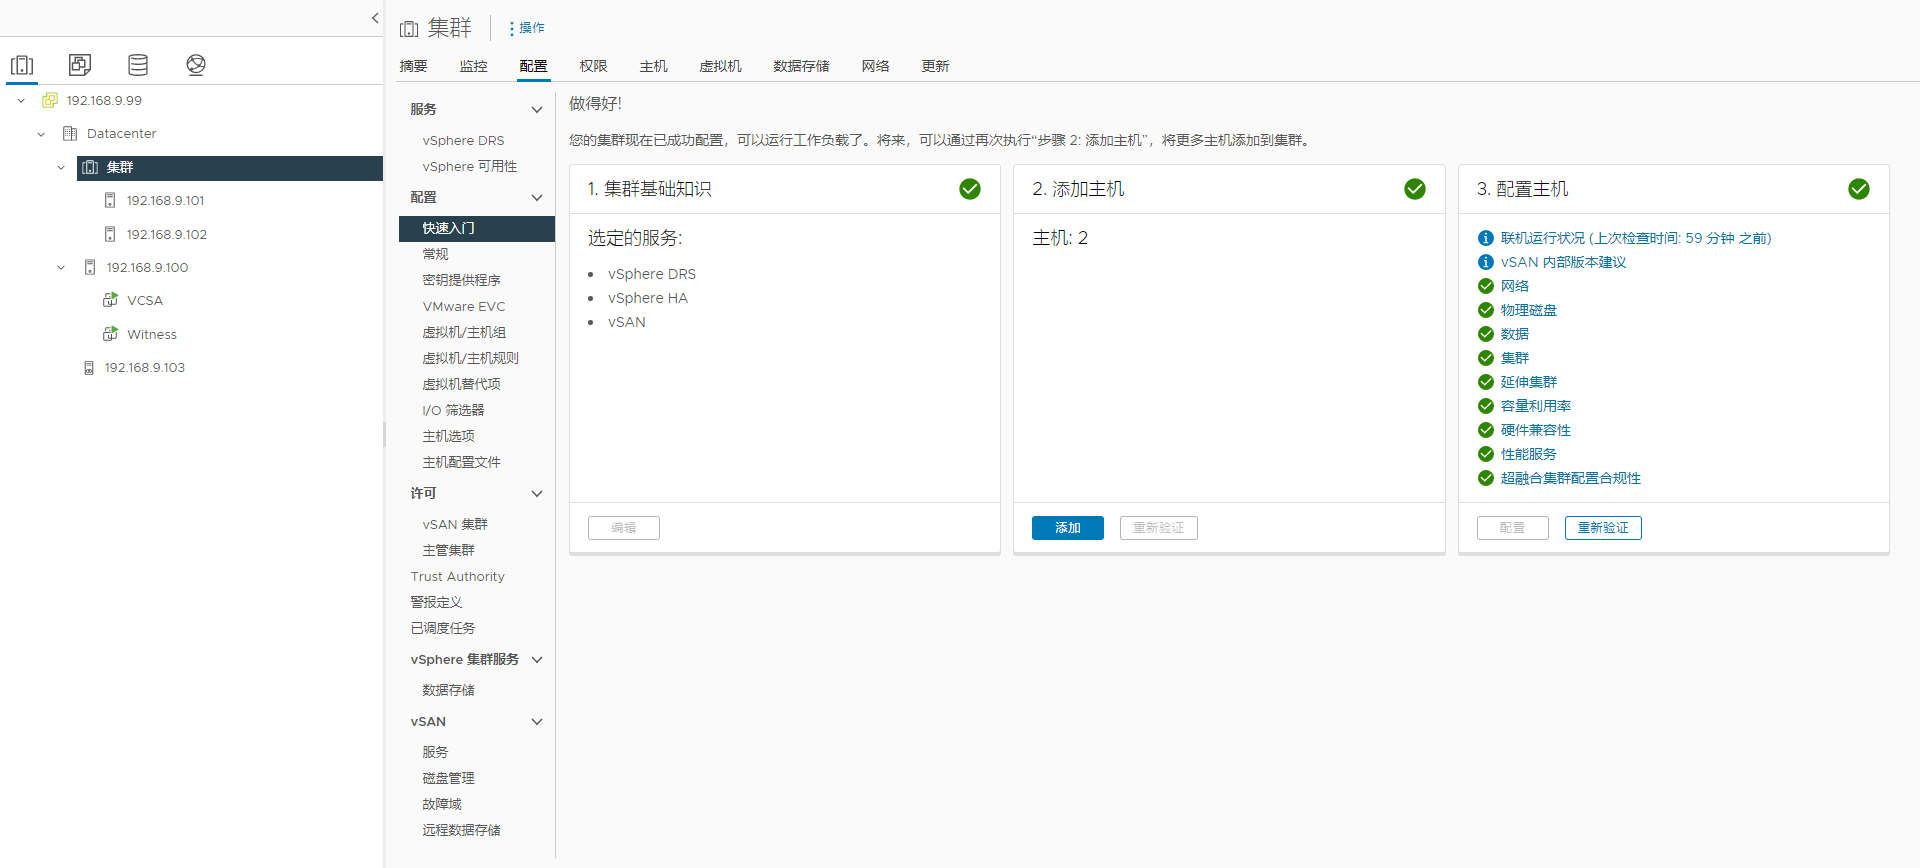Screen dimensions: 1920x868
Task: Click green status icon beside 物理磁盘
Action: coord(1486,310)
